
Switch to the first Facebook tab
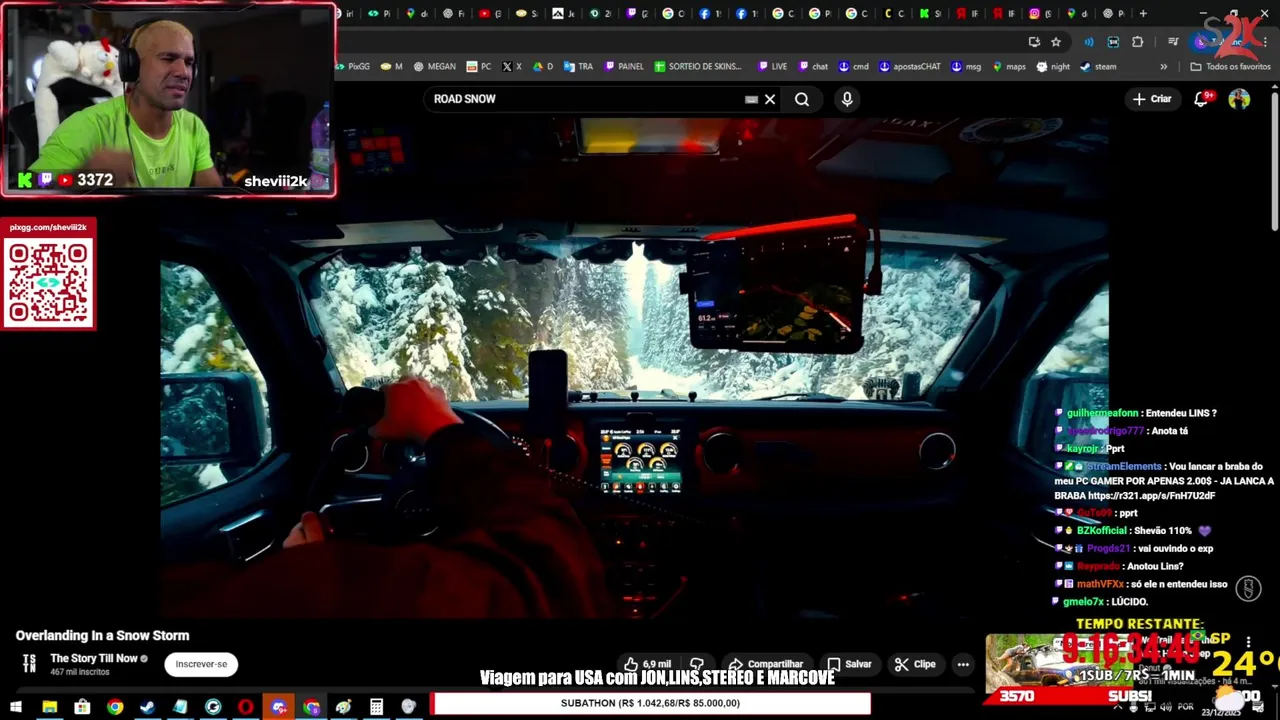pyautogui.click(x=710, y=14)
